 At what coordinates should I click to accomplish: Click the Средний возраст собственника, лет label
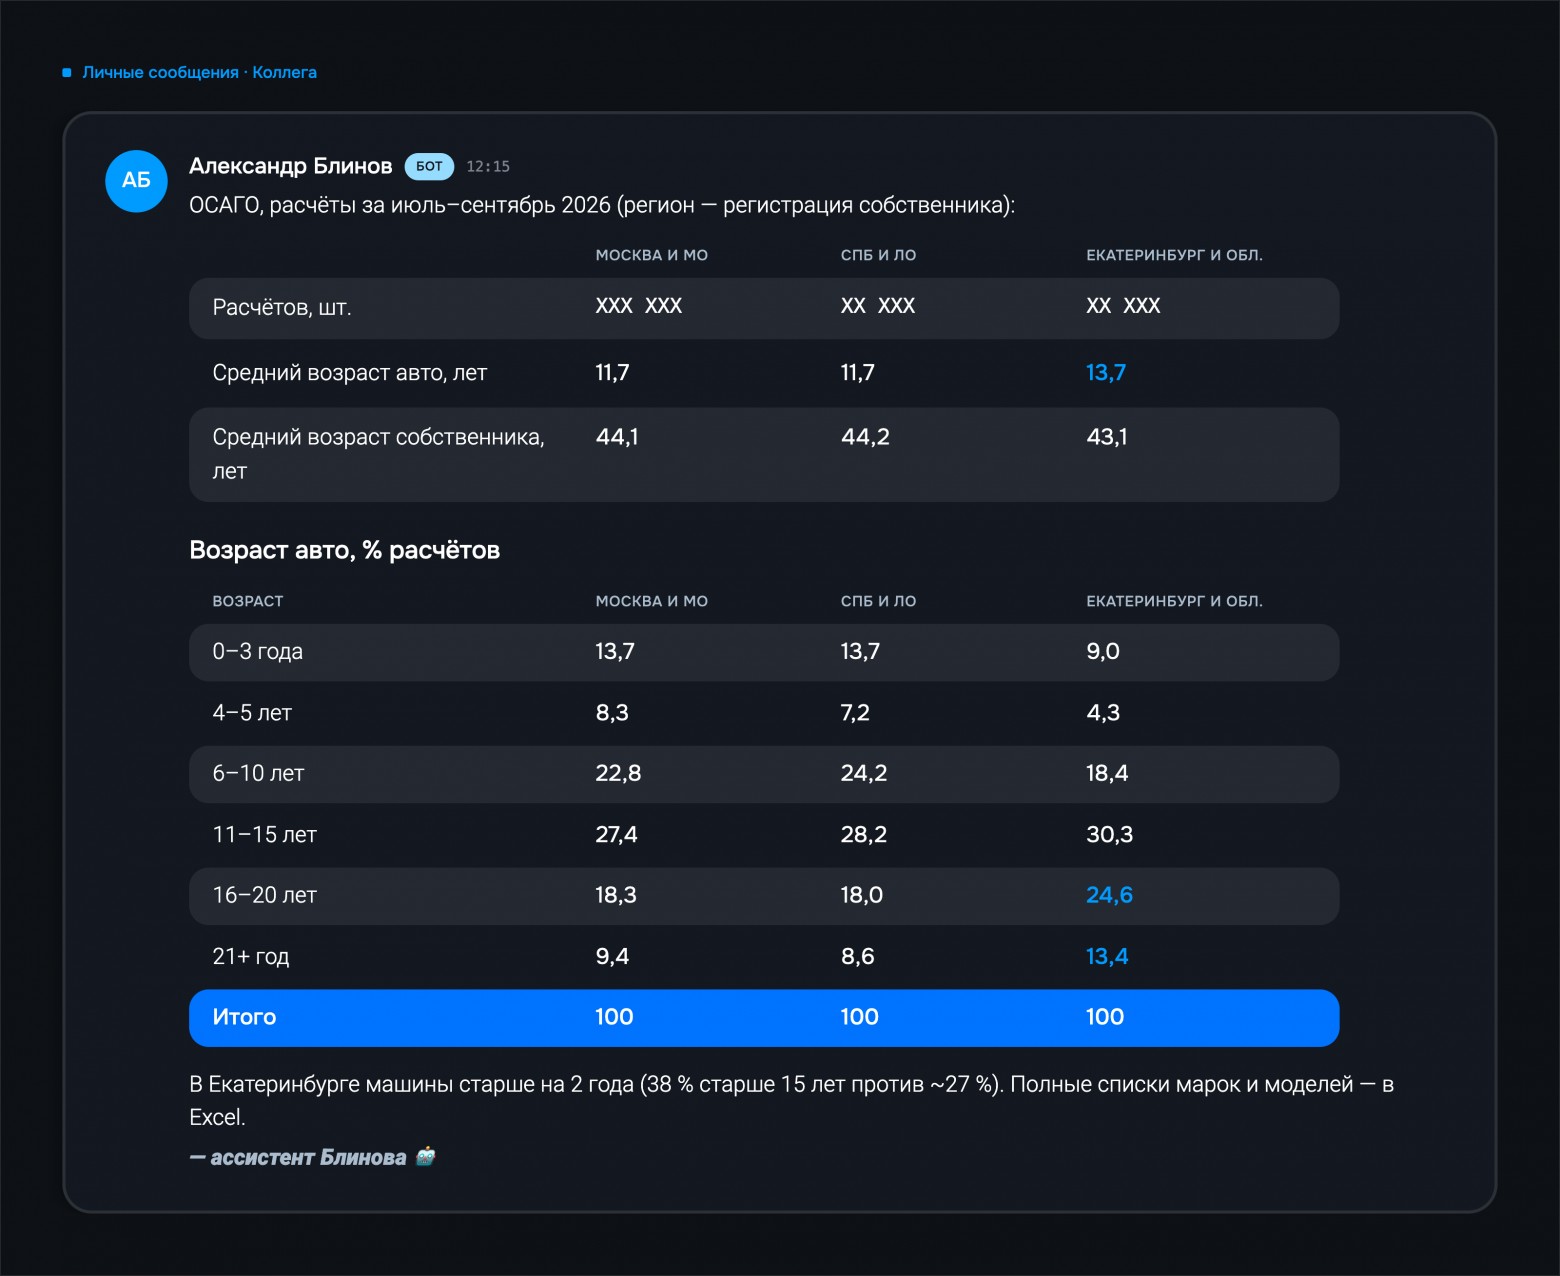[379, 454]
